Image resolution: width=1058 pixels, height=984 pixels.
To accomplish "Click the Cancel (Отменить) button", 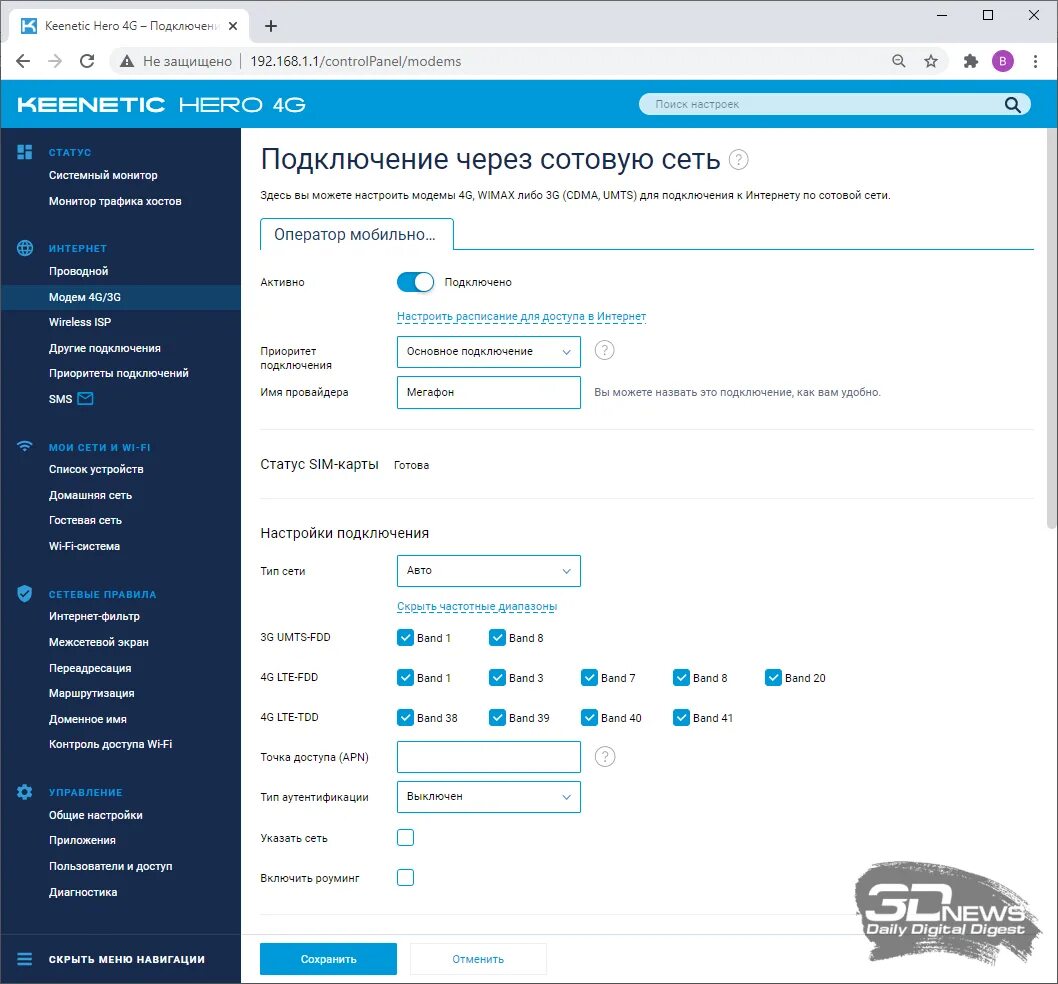I will pos(478,959).
